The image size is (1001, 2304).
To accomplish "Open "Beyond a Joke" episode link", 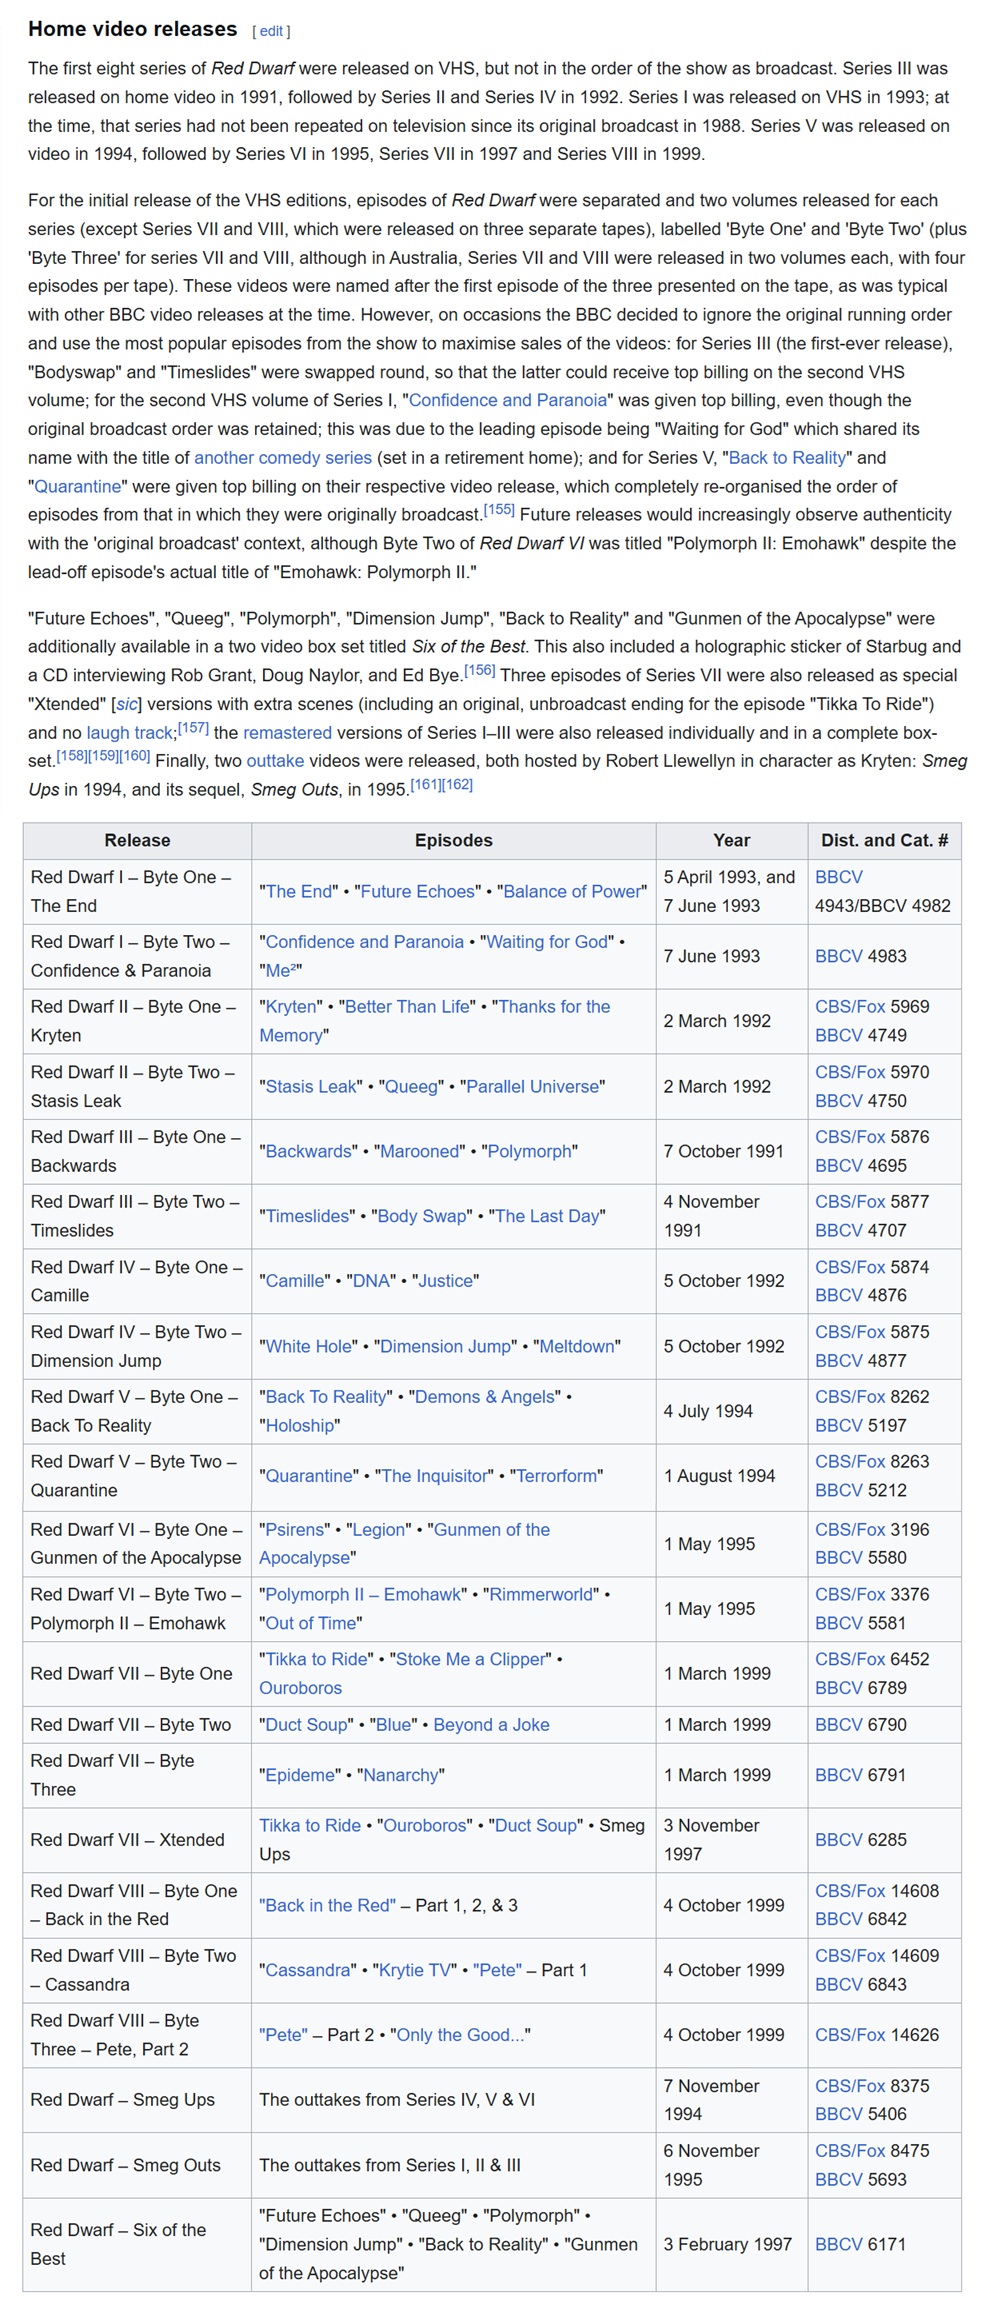I will click(x=491, y=1725).
